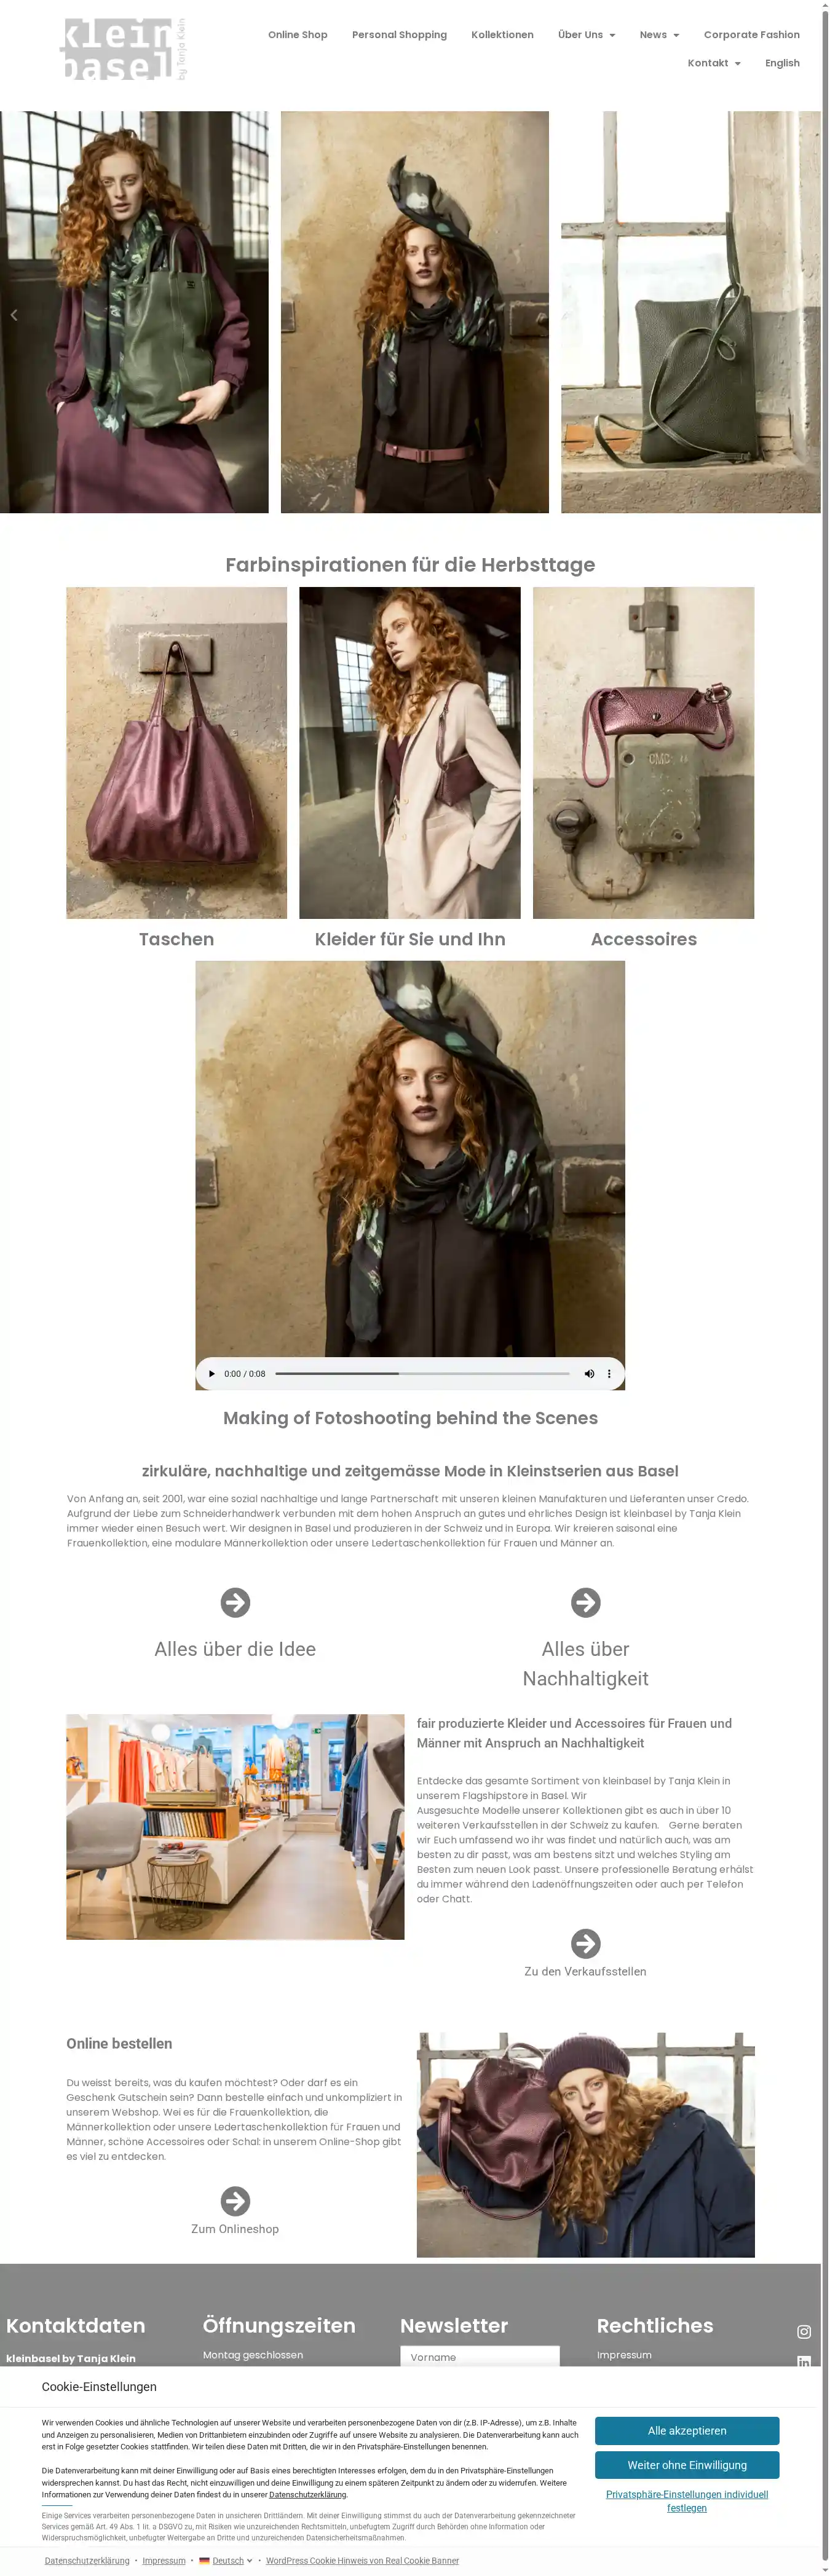Open the Deutsch language selector in cookie banner
830x2576 pixels.
pos(226,2560)
